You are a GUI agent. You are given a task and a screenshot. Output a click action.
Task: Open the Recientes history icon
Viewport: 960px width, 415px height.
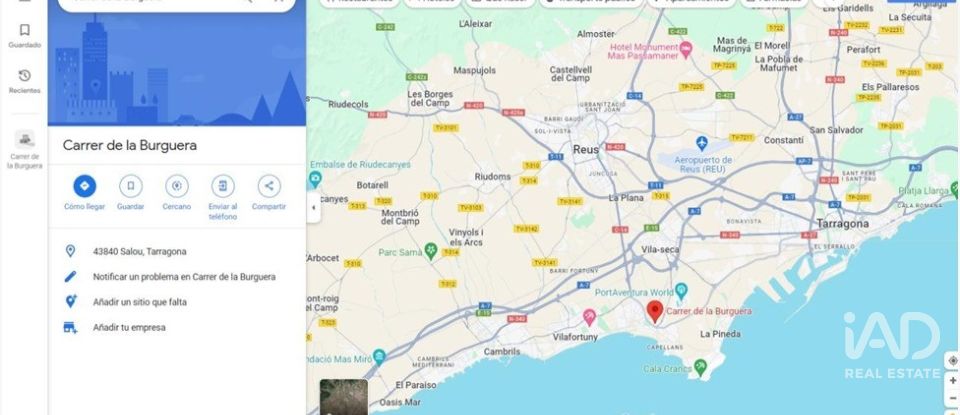pos(24,76)
